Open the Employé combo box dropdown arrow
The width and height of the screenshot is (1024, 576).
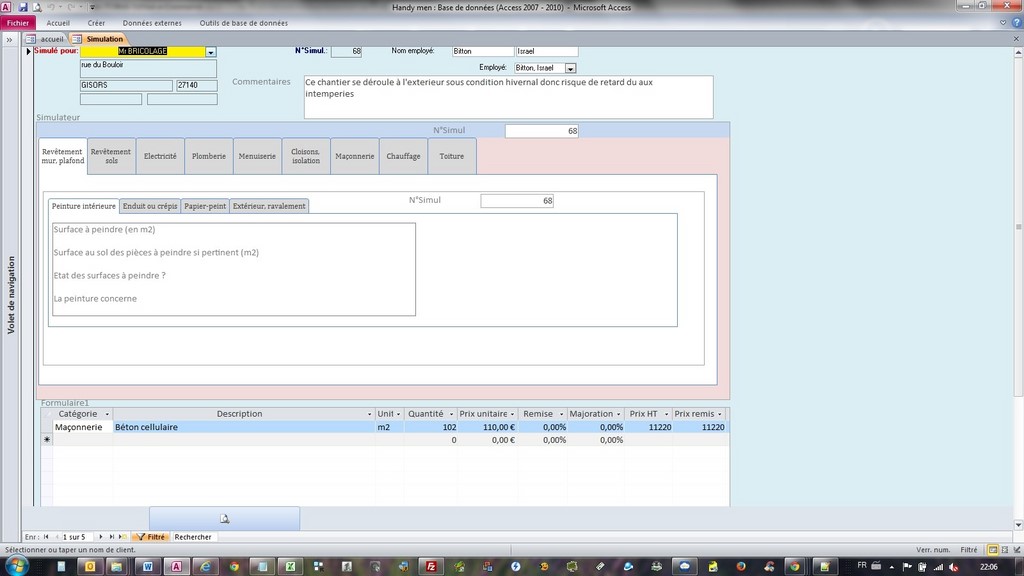tap(570, 68)
